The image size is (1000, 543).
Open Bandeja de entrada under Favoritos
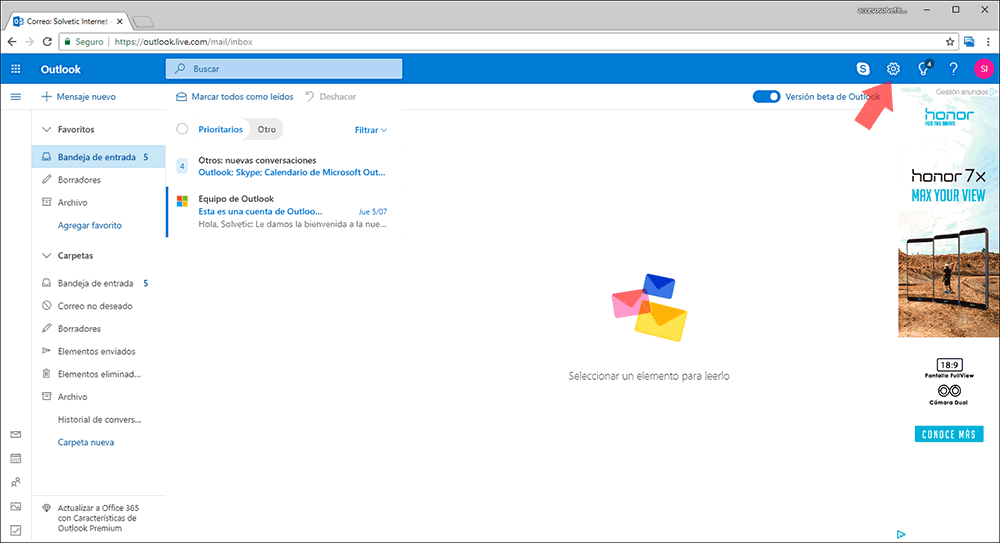tap(99, 157)
